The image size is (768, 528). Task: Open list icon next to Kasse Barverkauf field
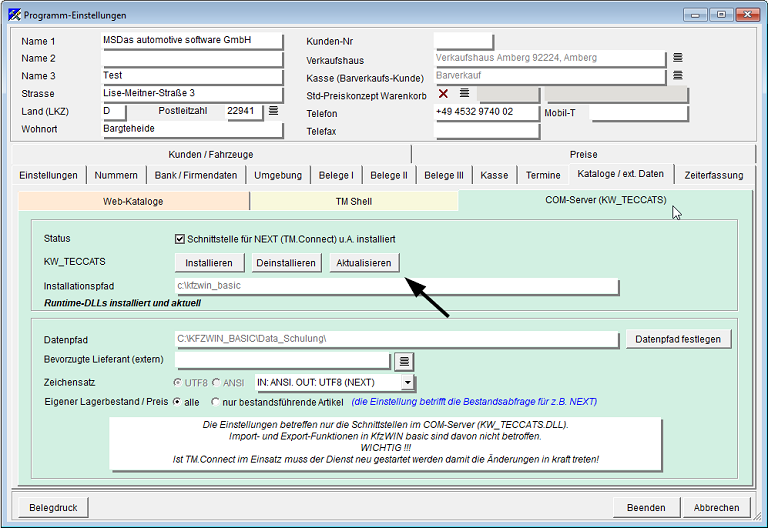point(677,75)
